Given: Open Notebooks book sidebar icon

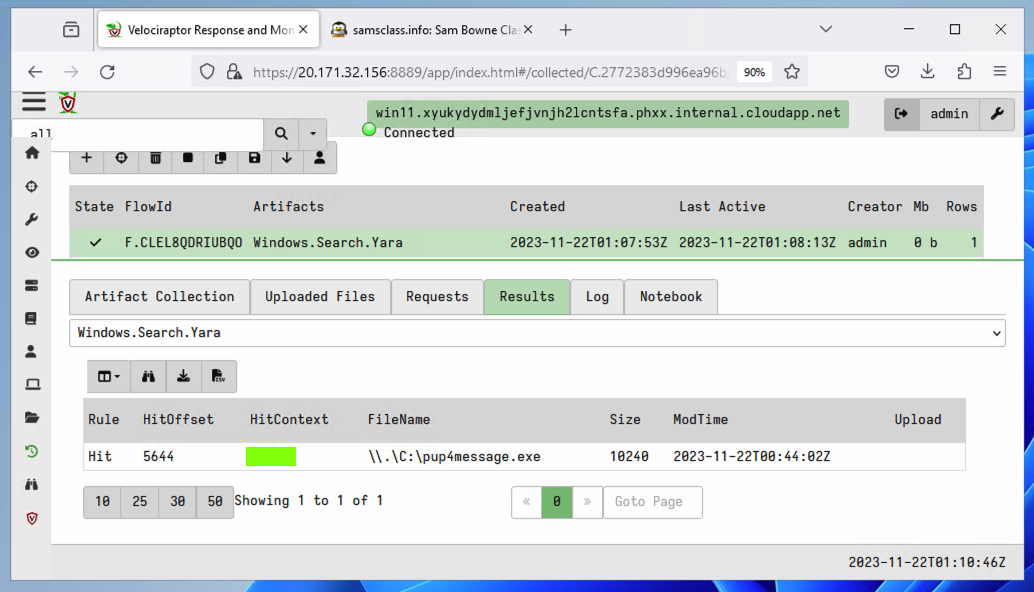Looking at the screenshot, I should click(32, 318).
